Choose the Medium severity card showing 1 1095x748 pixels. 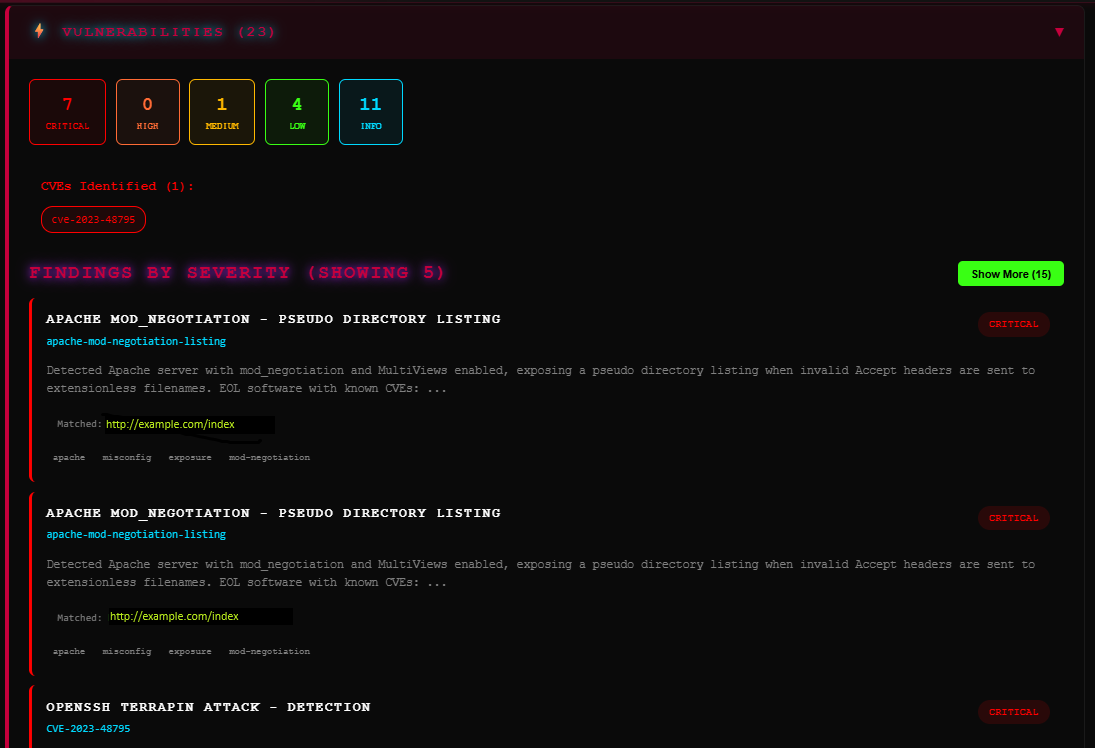coord(221,112)
